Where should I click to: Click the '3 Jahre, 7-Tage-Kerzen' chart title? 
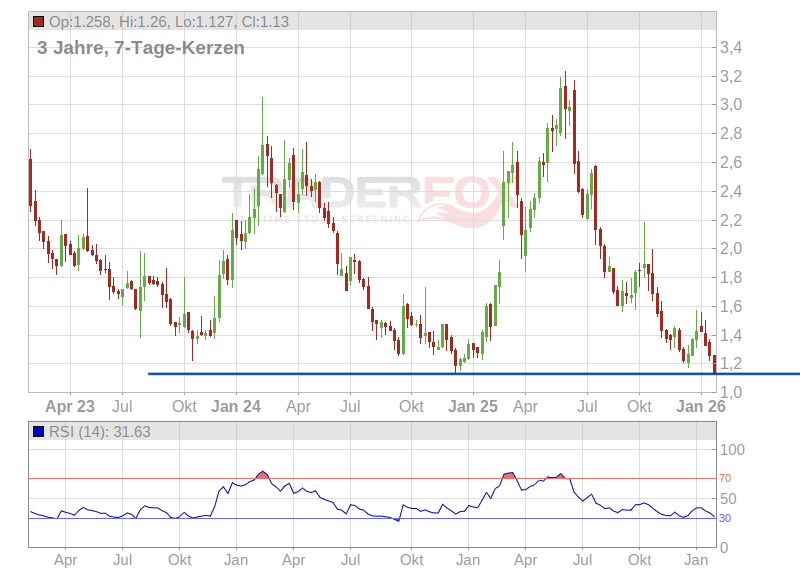click(140, 48)
